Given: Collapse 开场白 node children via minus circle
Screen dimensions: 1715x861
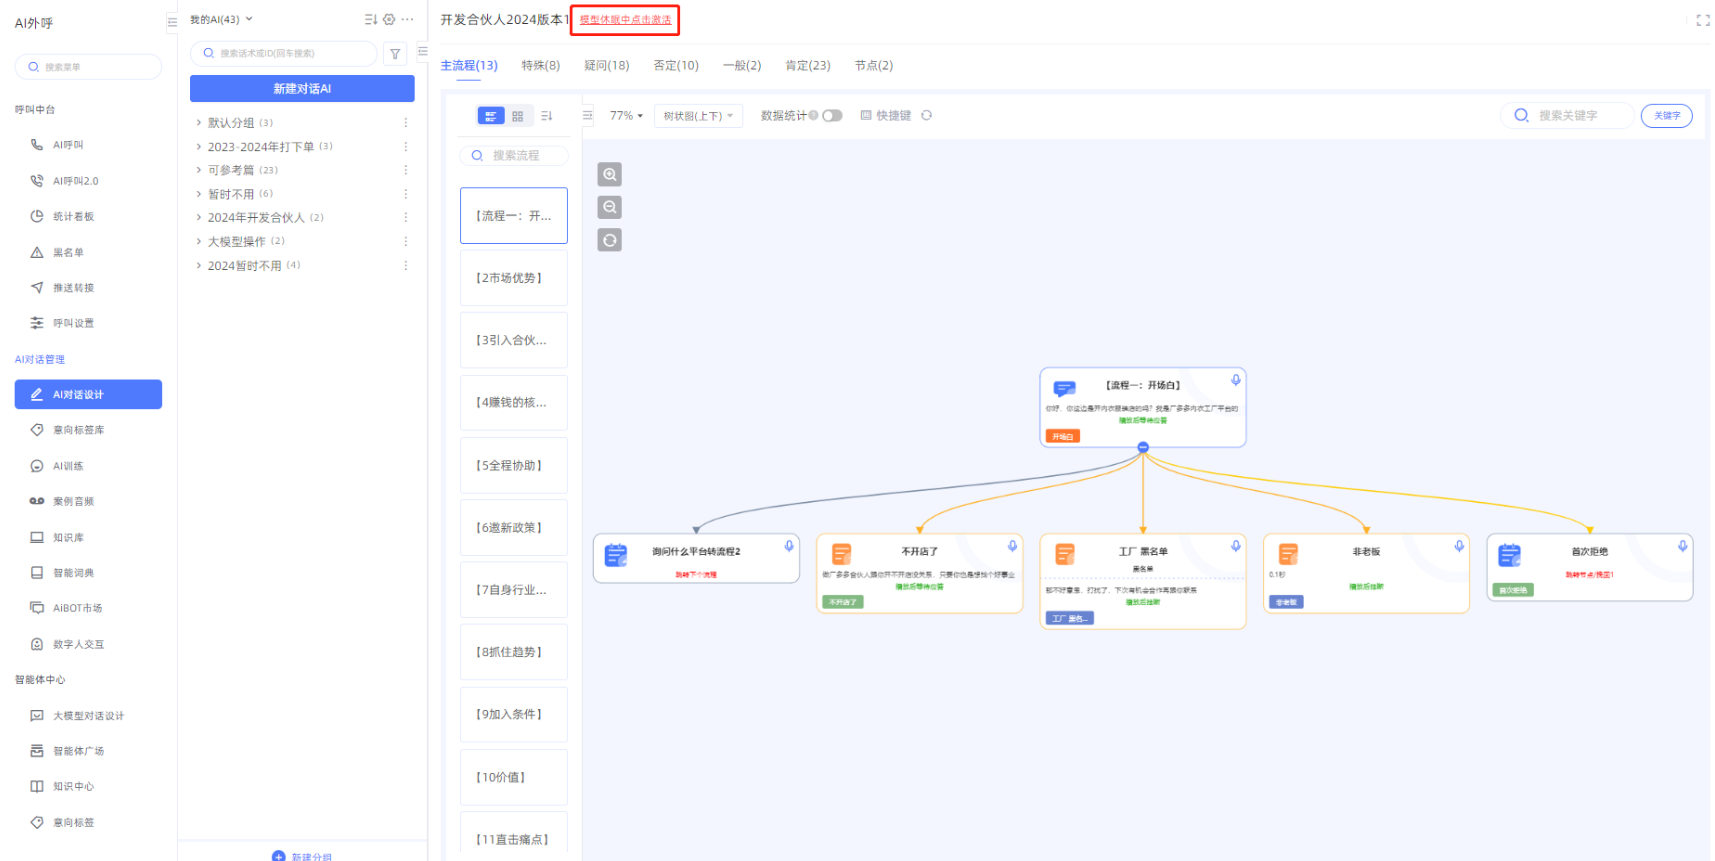Looking at the screenshot, I should click(x=1143, y=448).
